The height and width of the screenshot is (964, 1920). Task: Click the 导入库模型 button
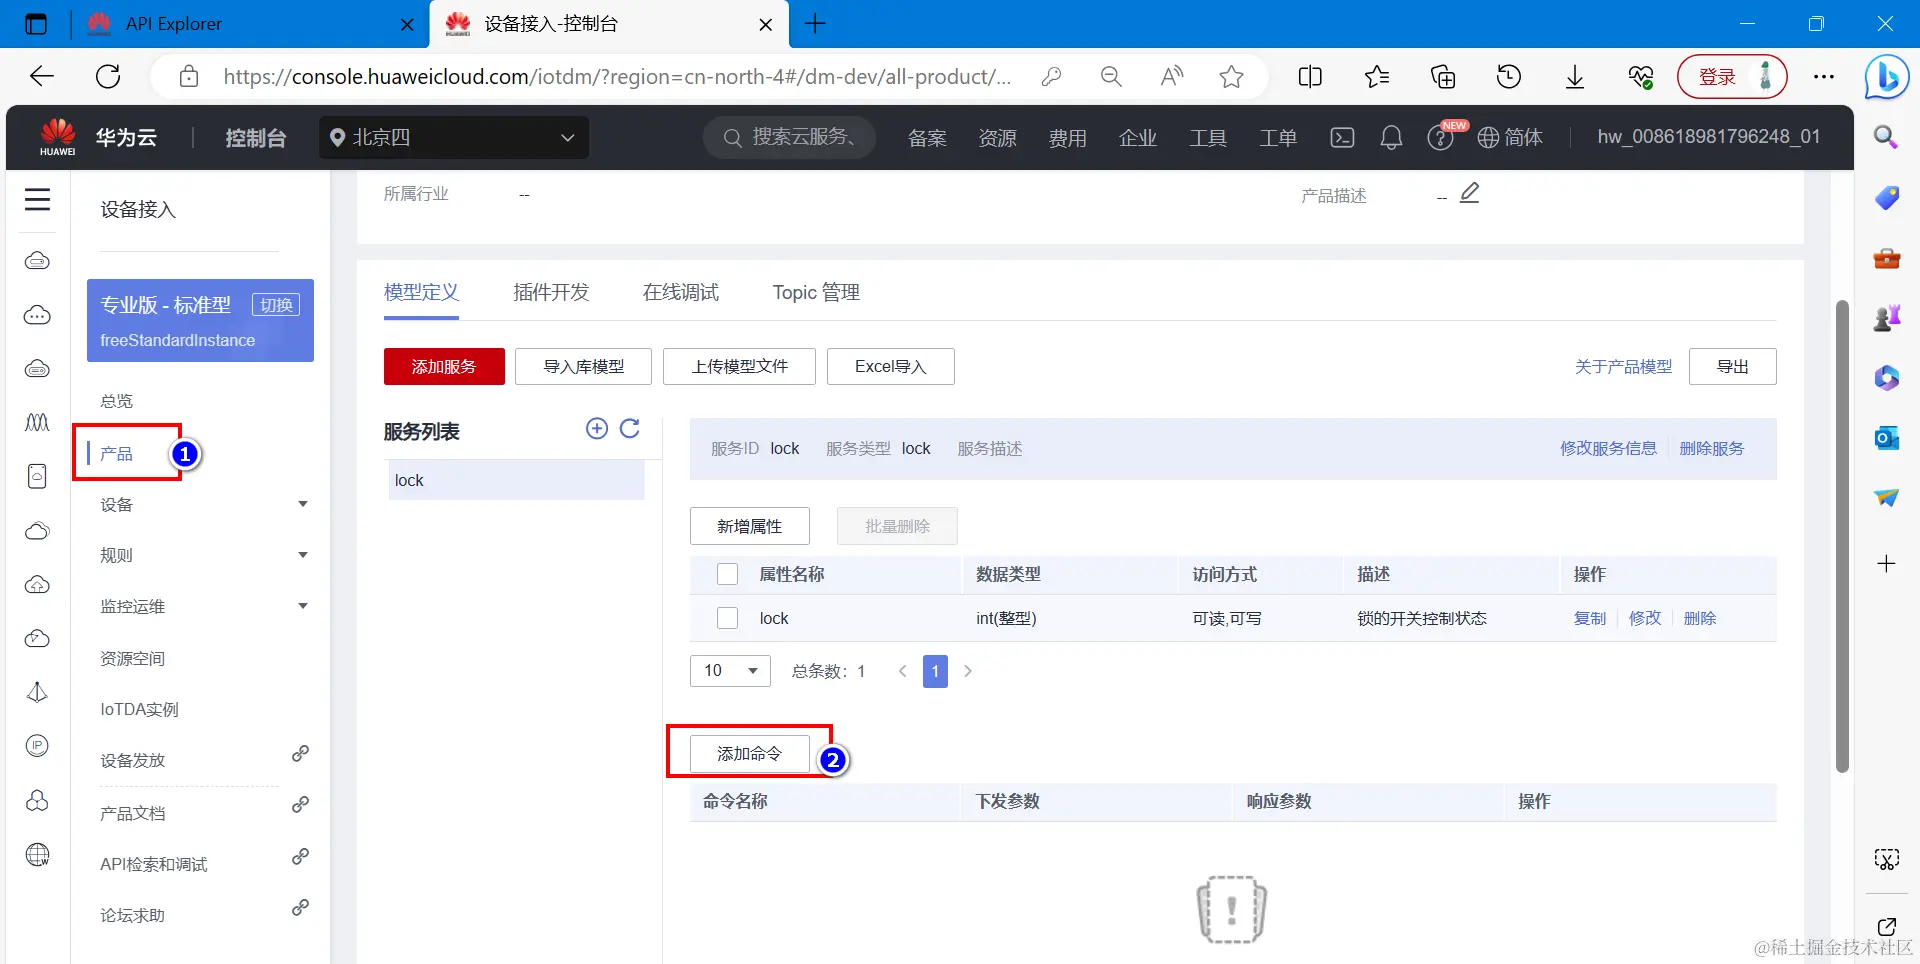click(583, 367)
